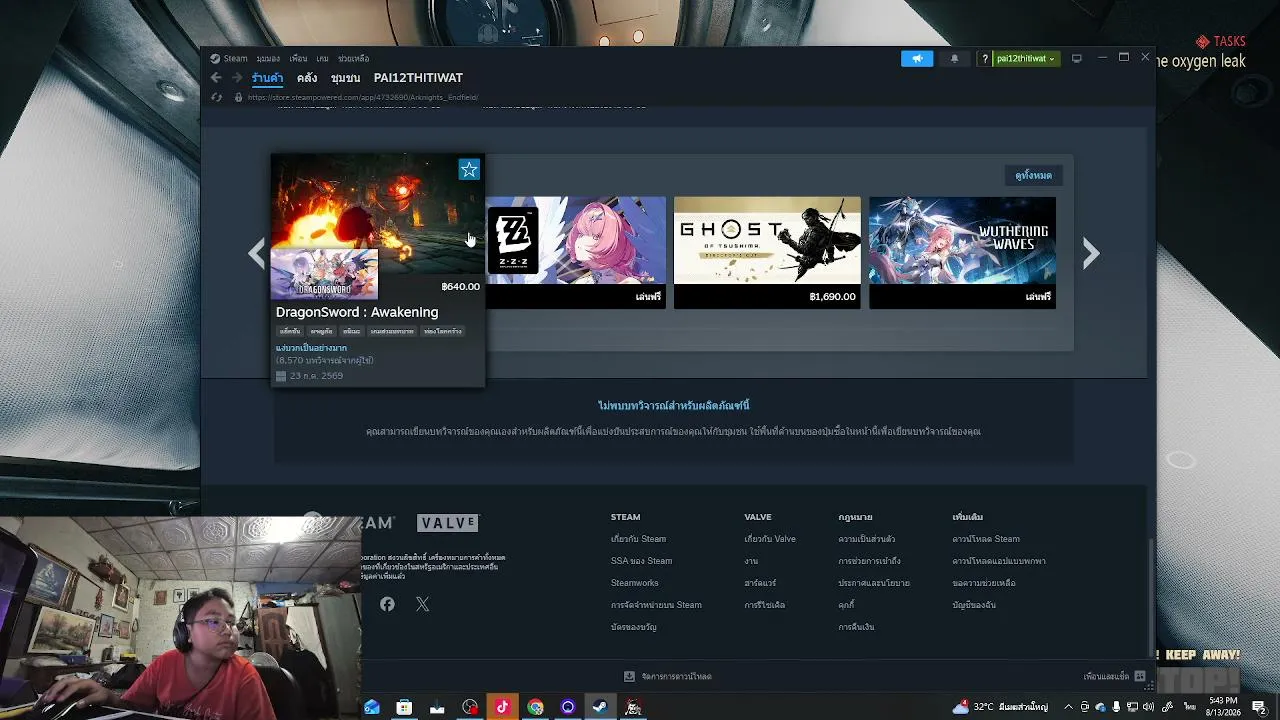Image resolution: width=1280 pixels, height=720 pixels.
Task: Open the Wuthering Waves game card
Action: [x=962, y=252]
